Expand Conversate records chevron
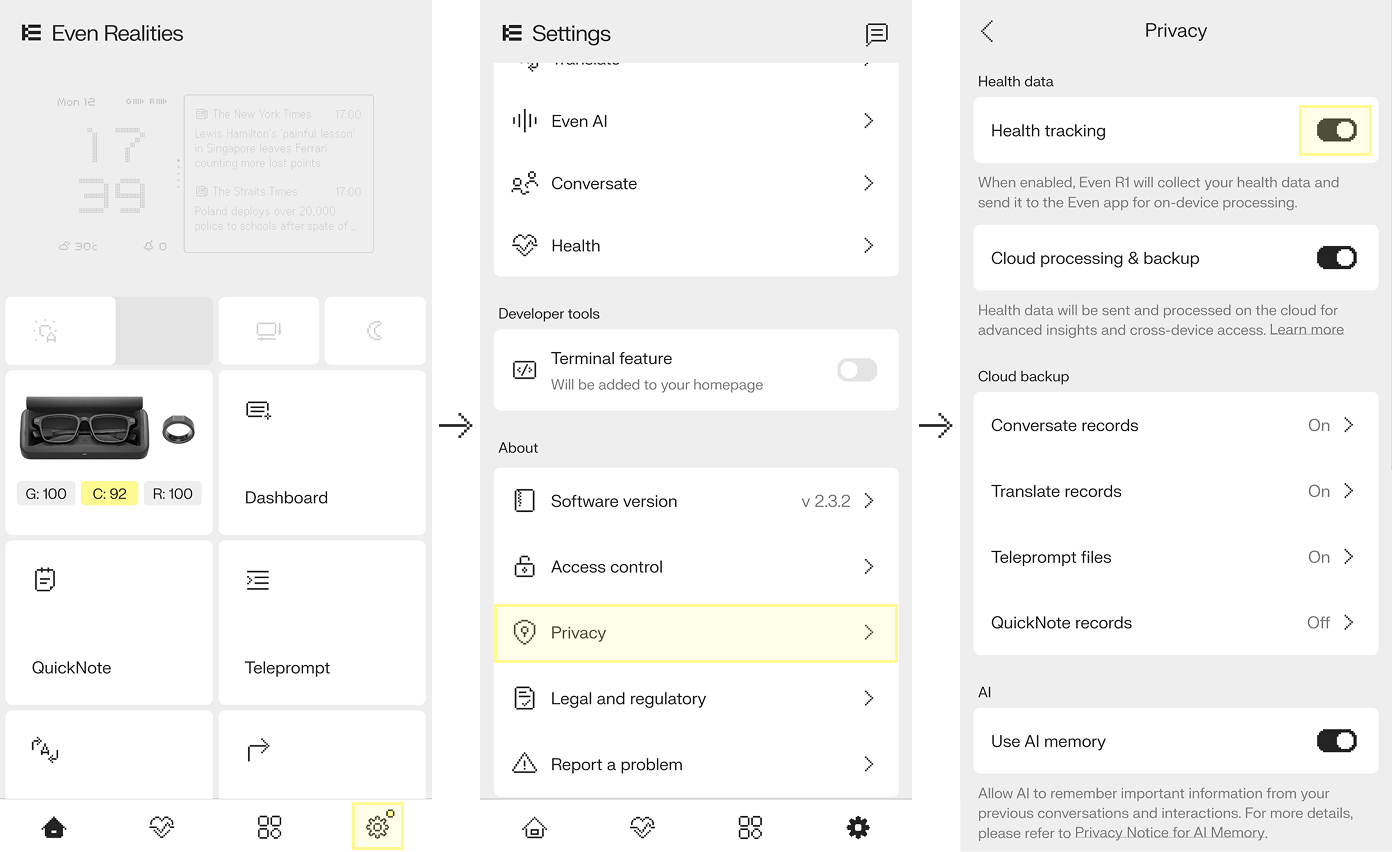This screenshot has width=1392, height=852. (x=1349, y=425)
